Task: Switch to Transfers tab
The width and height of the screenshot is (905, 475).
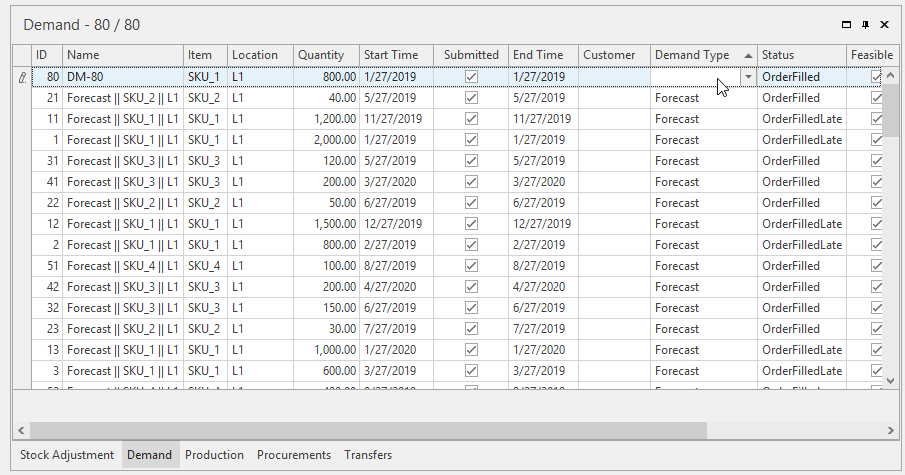Action: tap(368, 455)
